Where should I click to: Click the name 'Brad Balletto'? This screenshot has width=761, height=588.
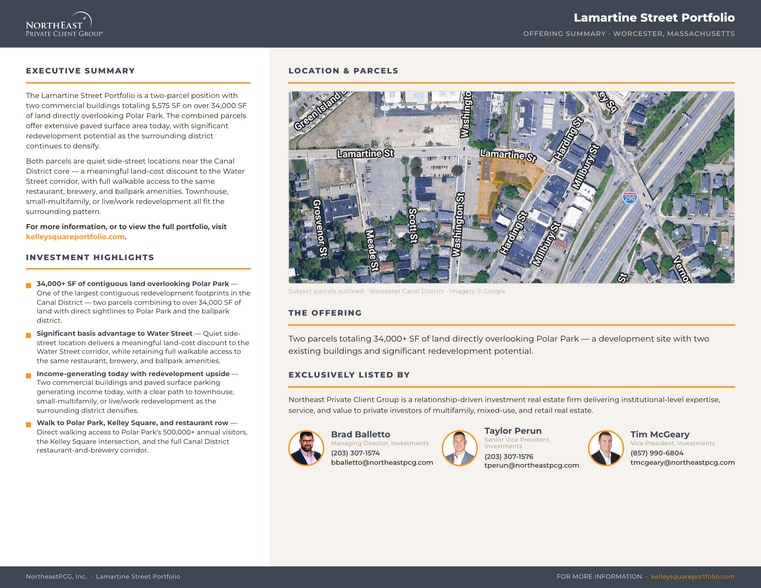(x=361, y=434)
